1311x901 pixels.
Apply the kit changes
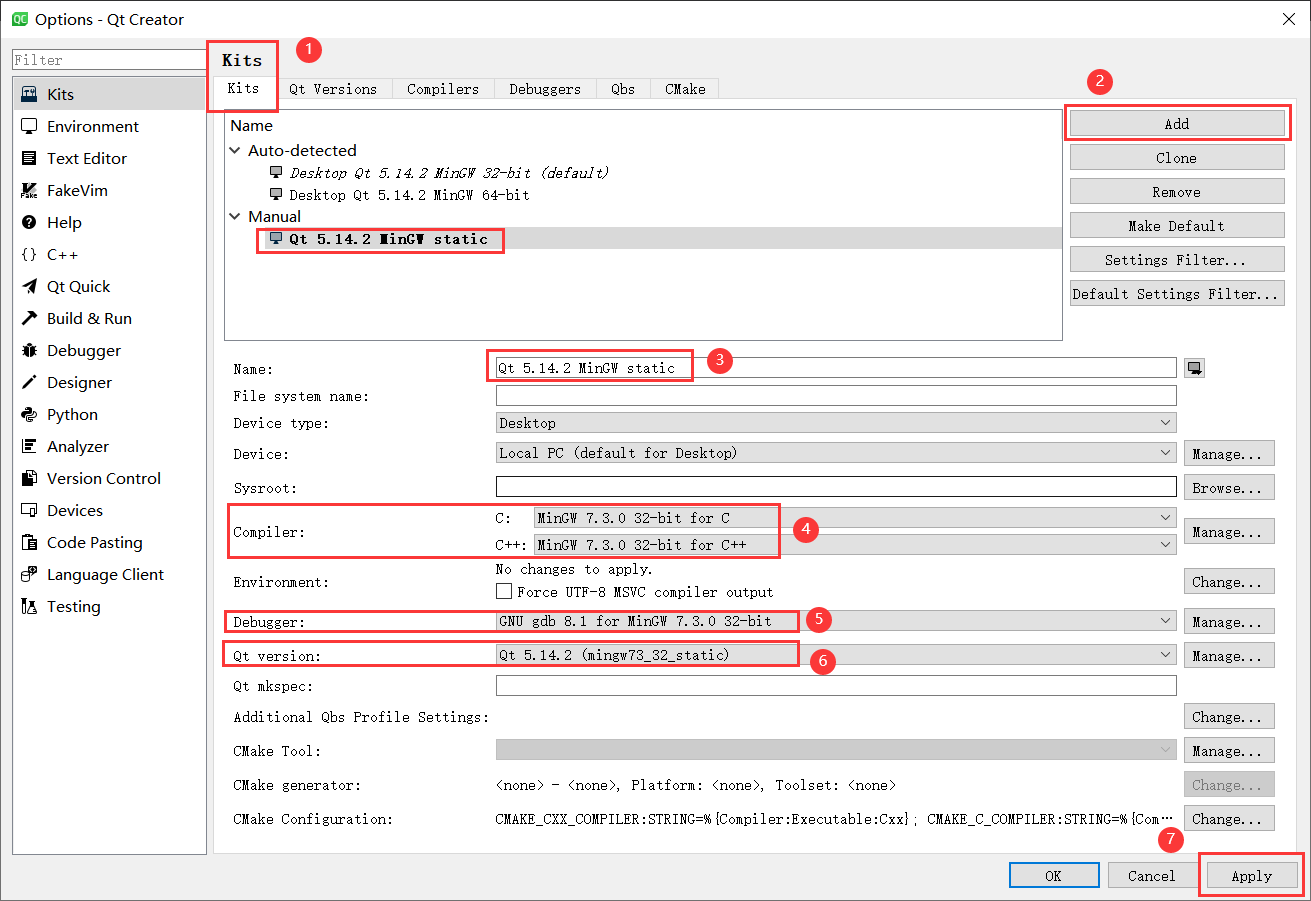[x=1251, y=875]
